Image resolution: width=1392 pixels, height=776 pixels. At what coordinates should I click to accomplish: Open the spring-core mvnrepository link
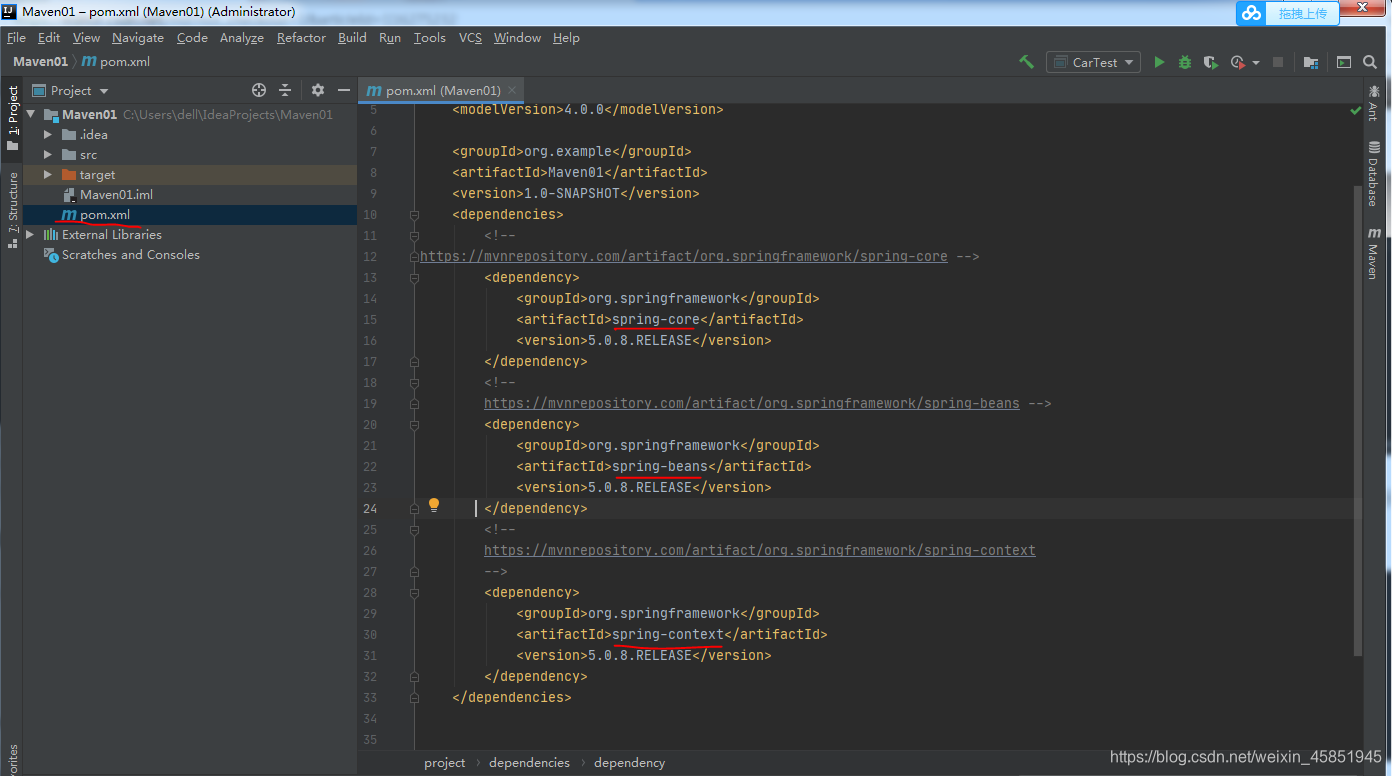(683, 256)
